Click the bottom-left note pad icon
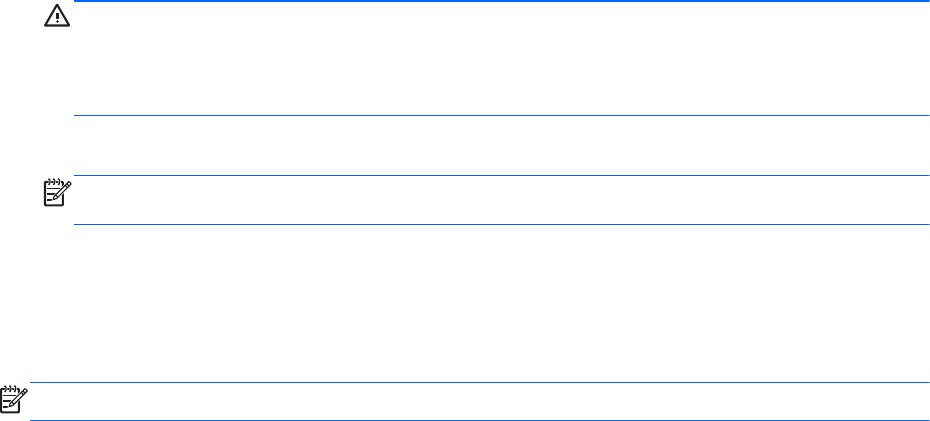This screenshot has width=930, height=421. [12, 400]
